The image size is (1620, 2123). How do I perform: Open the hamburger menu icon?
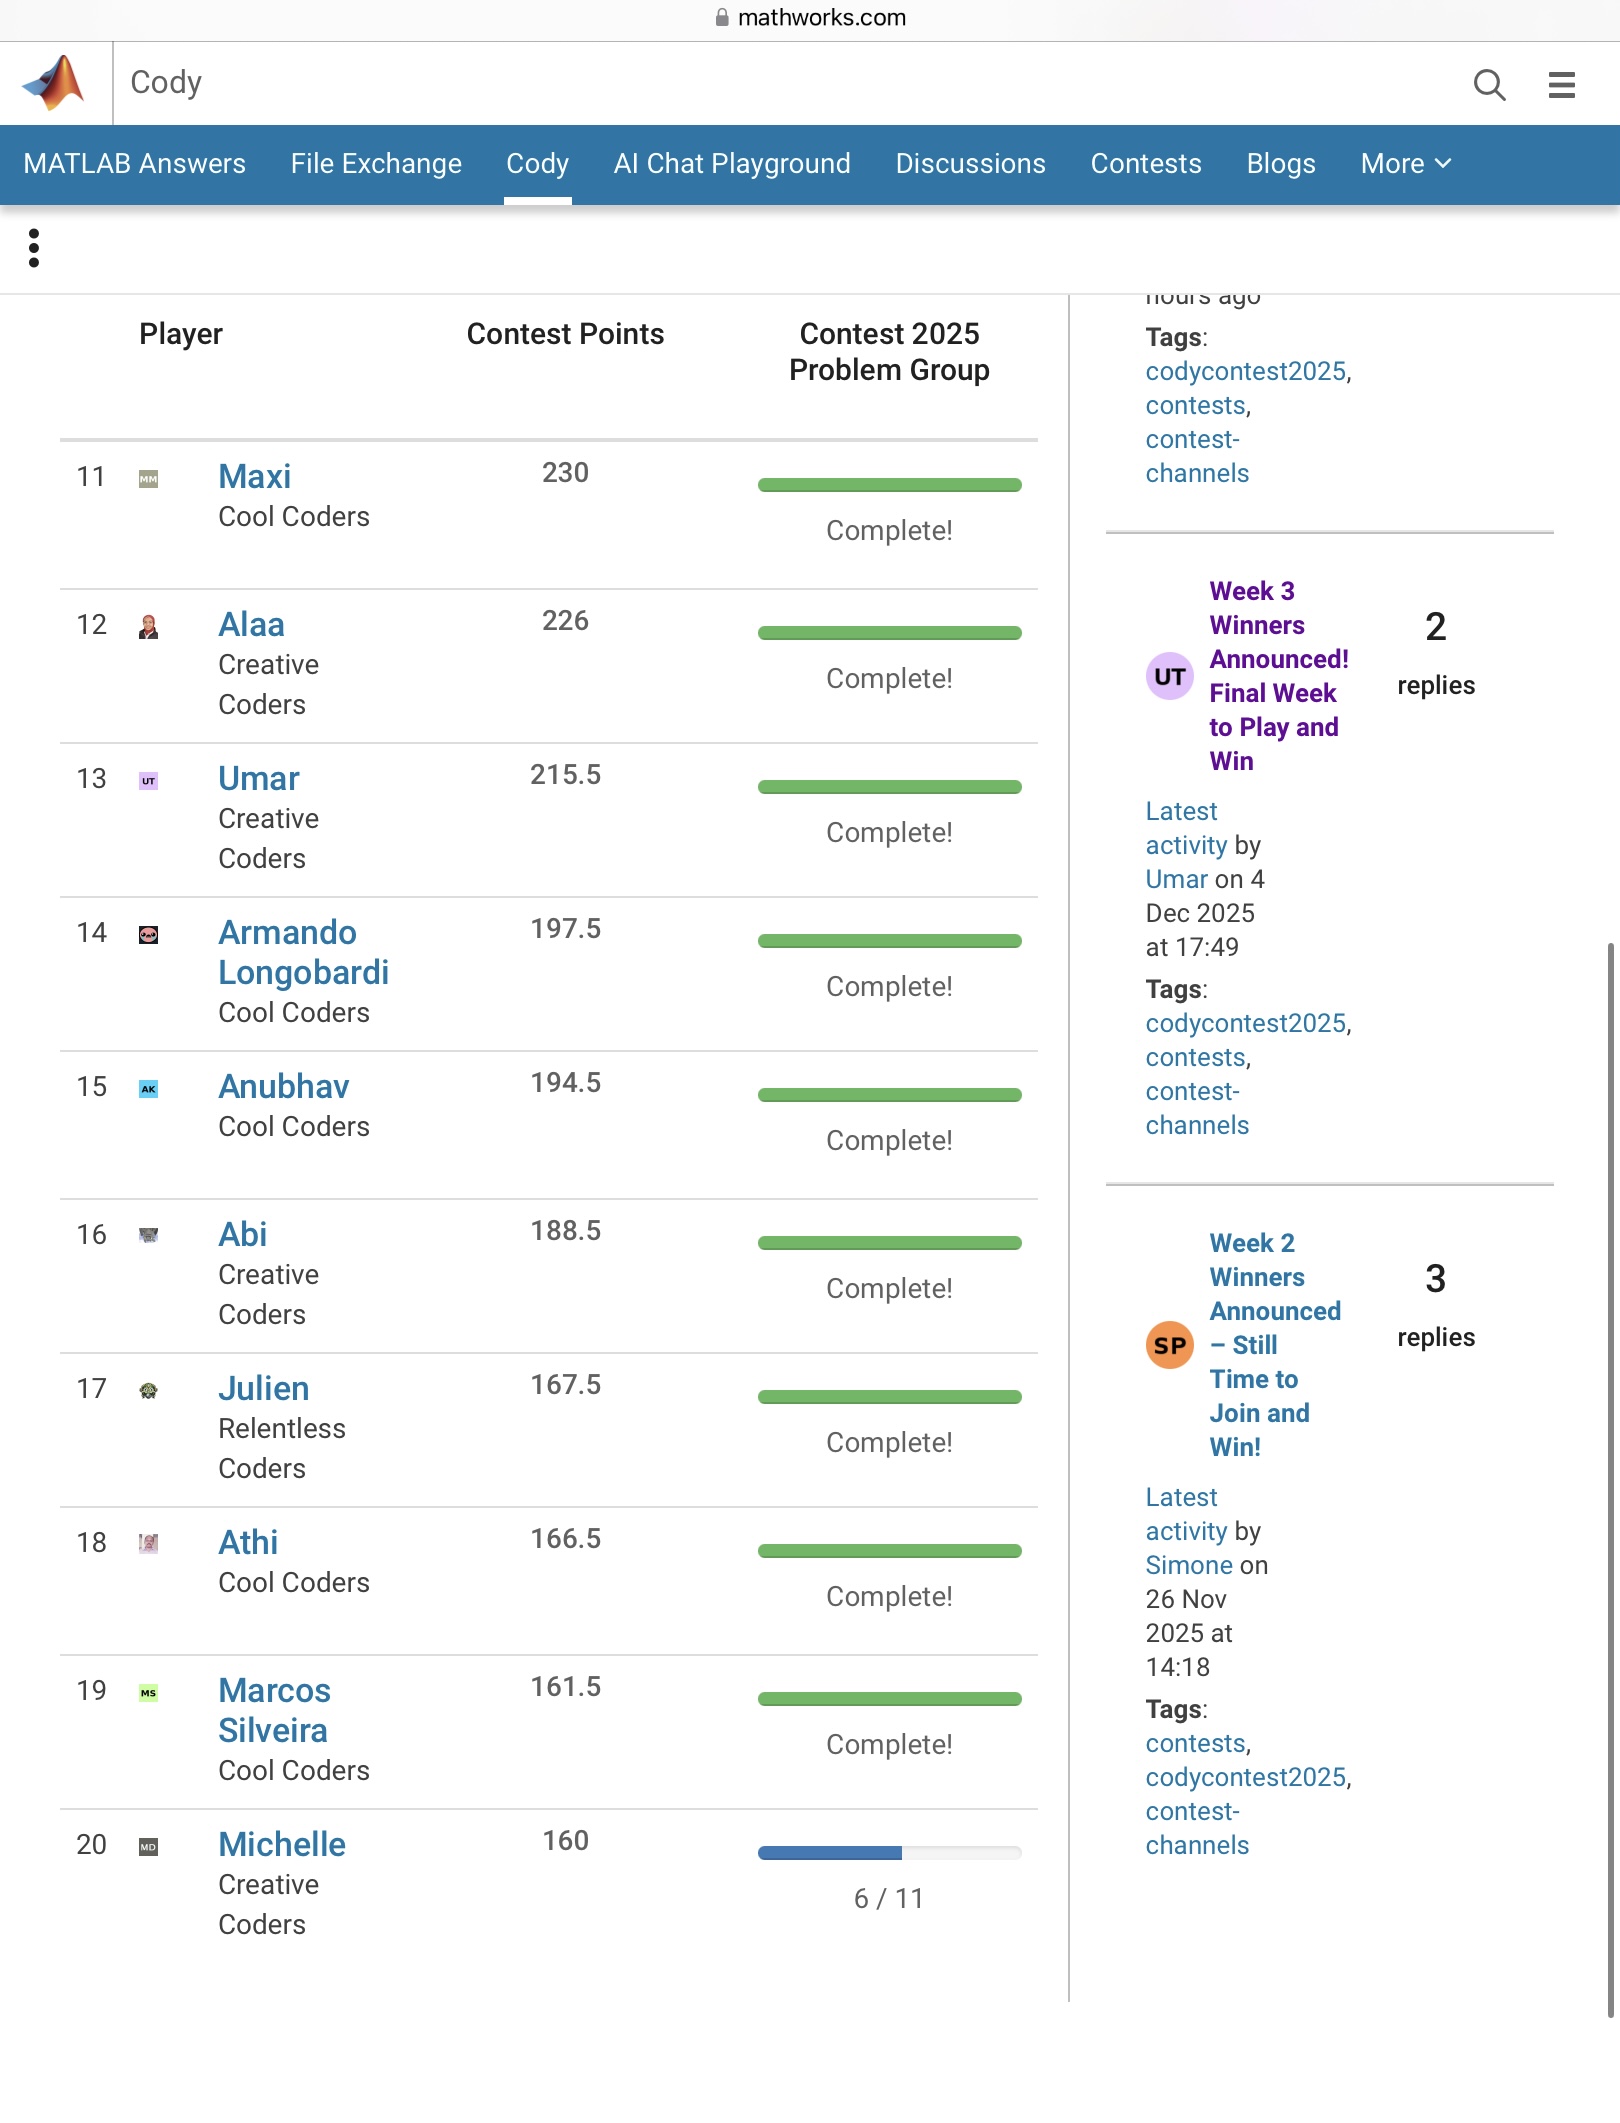coord(1561,85)
